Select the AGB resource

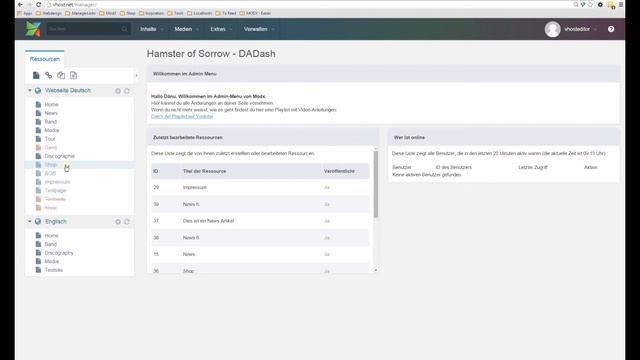[50, 173]
